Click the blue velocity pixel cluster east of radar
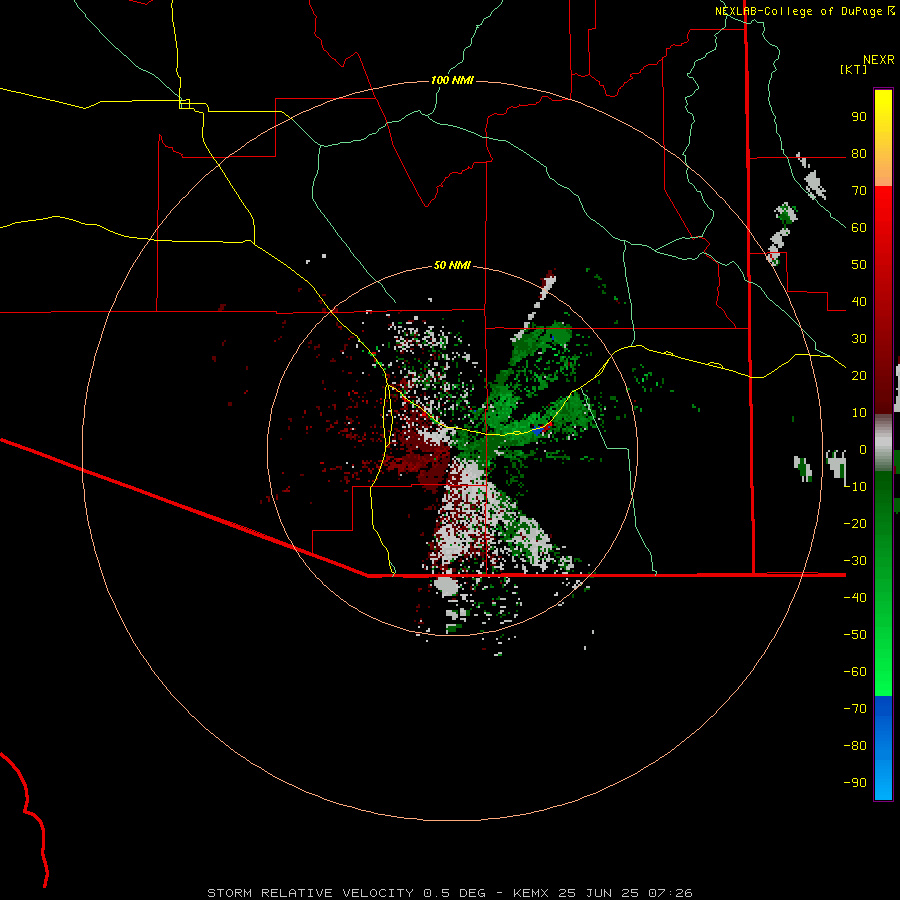The height and width of the screenshot is (900, 900). click(x=538, y=430)
